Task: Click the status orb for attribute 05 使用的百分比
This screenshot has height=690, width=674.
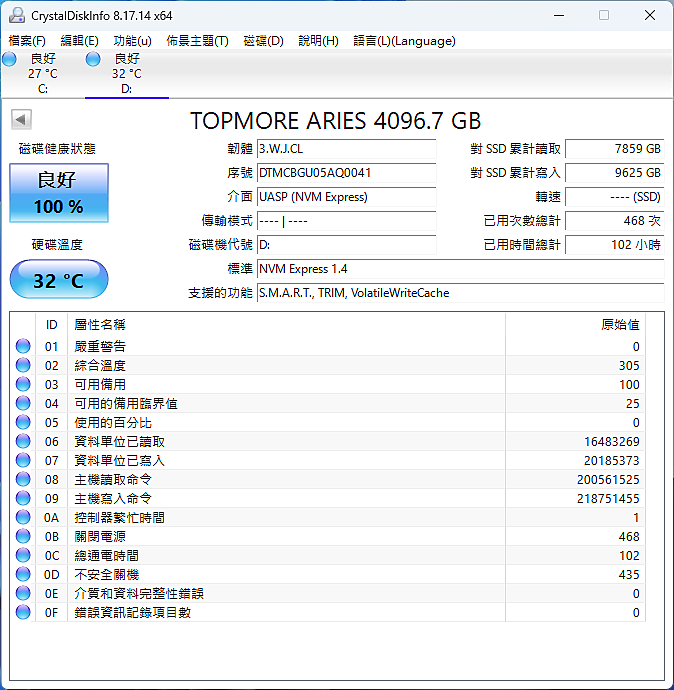Action: pos(23,422)
